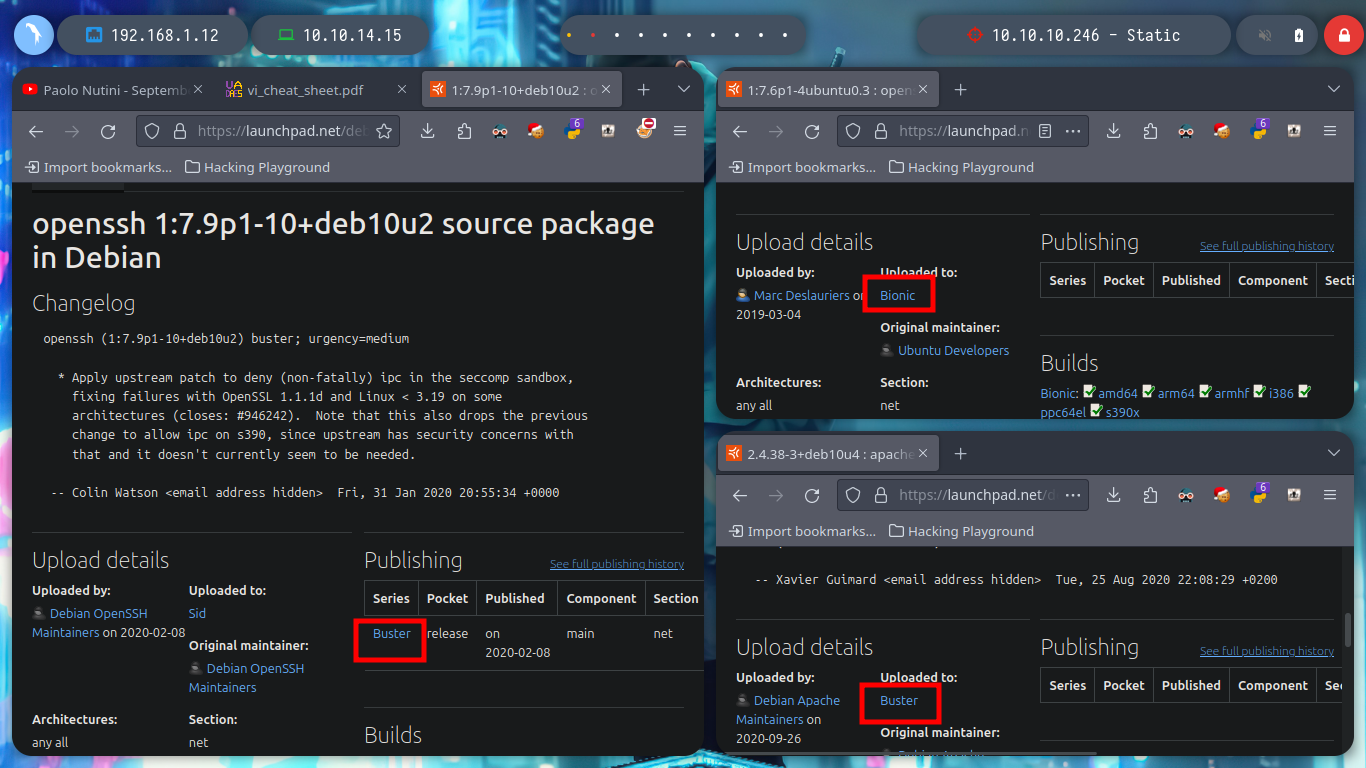Screen dimensions: 1366x768
Task: Go back in the Ubuntu openssh window
Action: [x=740, y=131]
